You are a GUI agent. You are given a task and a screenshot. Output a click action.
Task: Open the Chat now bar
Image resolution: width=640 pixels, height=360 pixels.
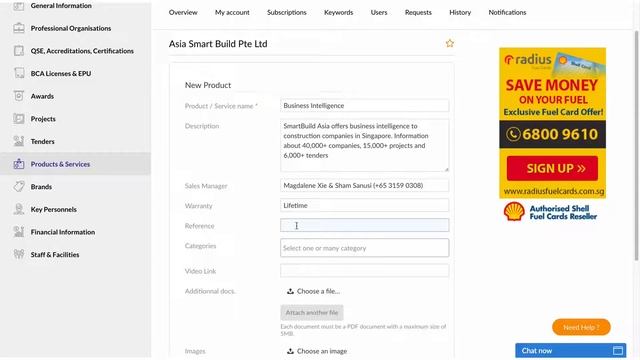tap(571, 351)
